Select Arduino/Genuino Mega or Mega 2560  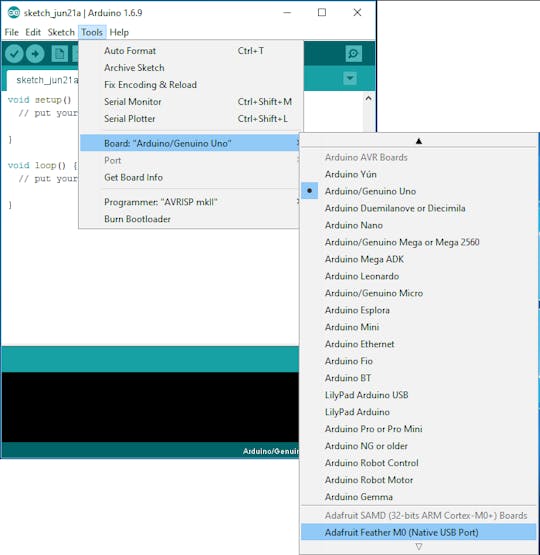(419, 242)
